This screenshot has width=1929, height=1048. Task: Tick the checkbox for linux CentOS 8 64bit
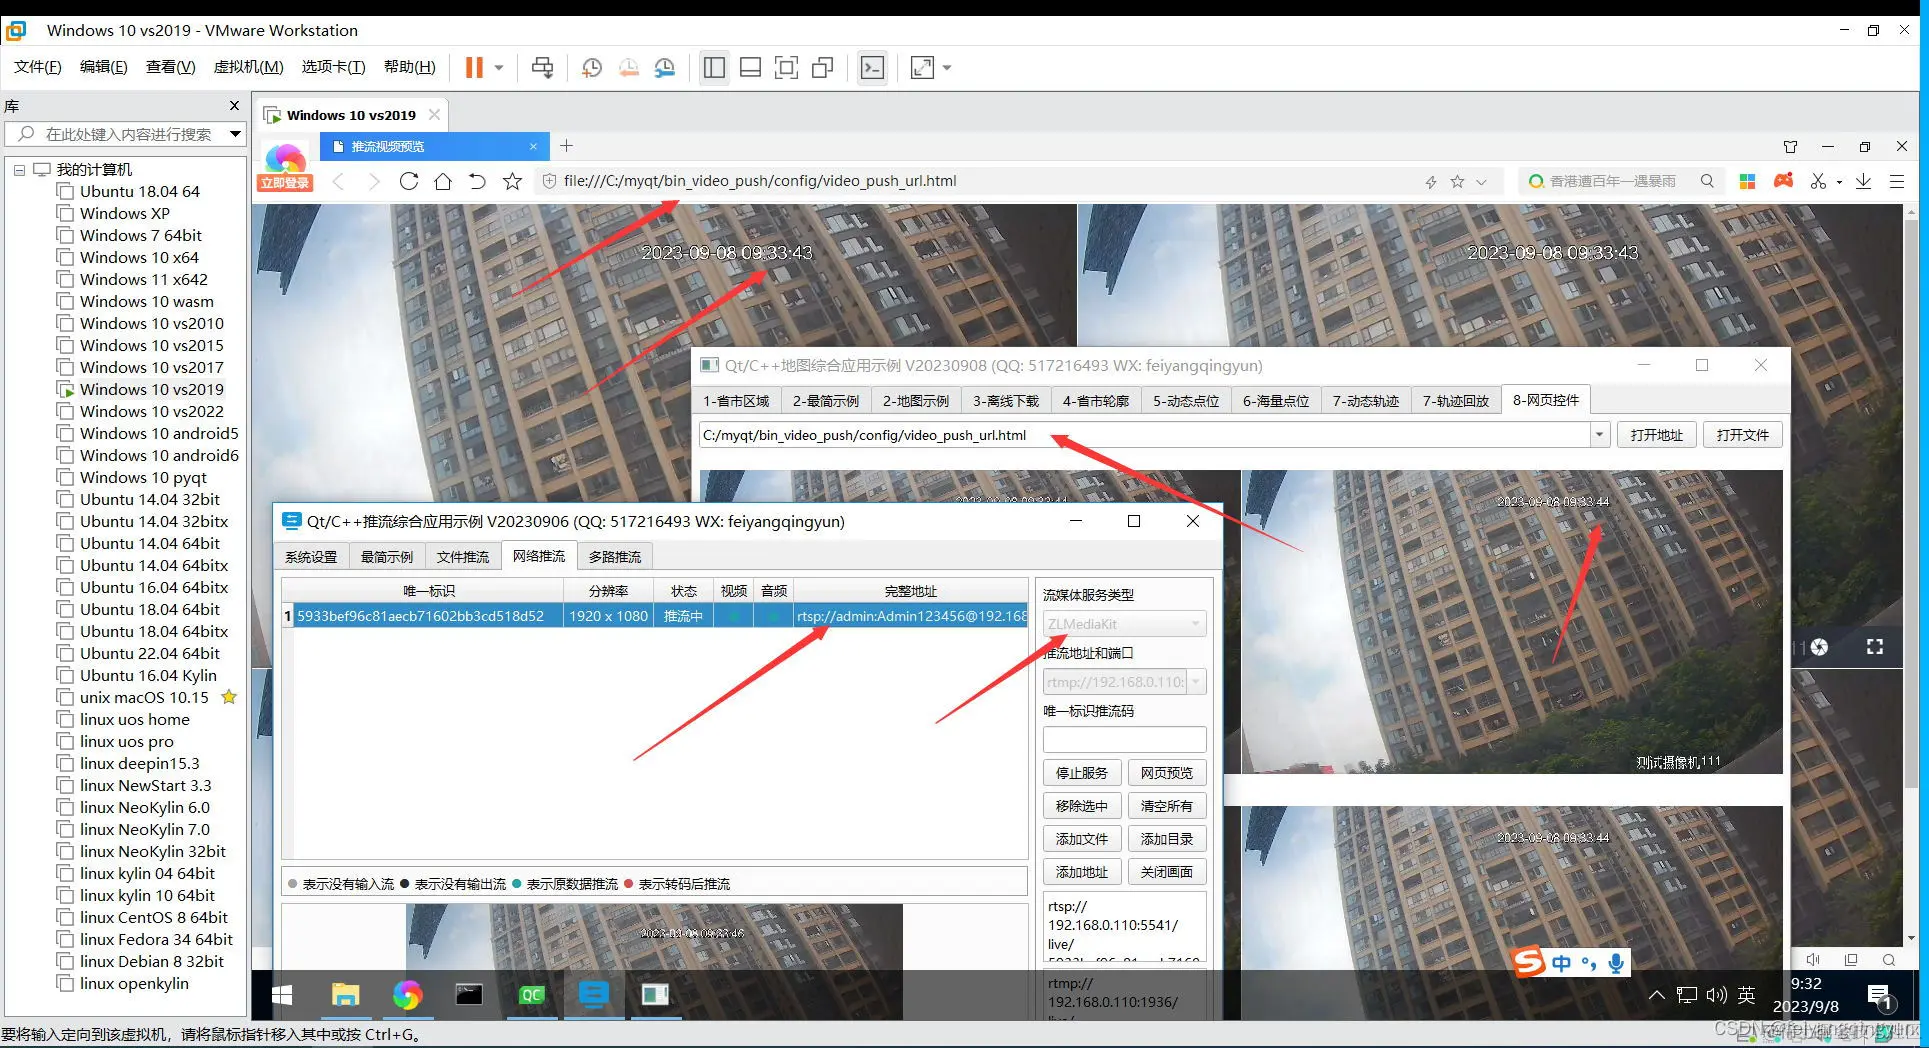(65, 917)
